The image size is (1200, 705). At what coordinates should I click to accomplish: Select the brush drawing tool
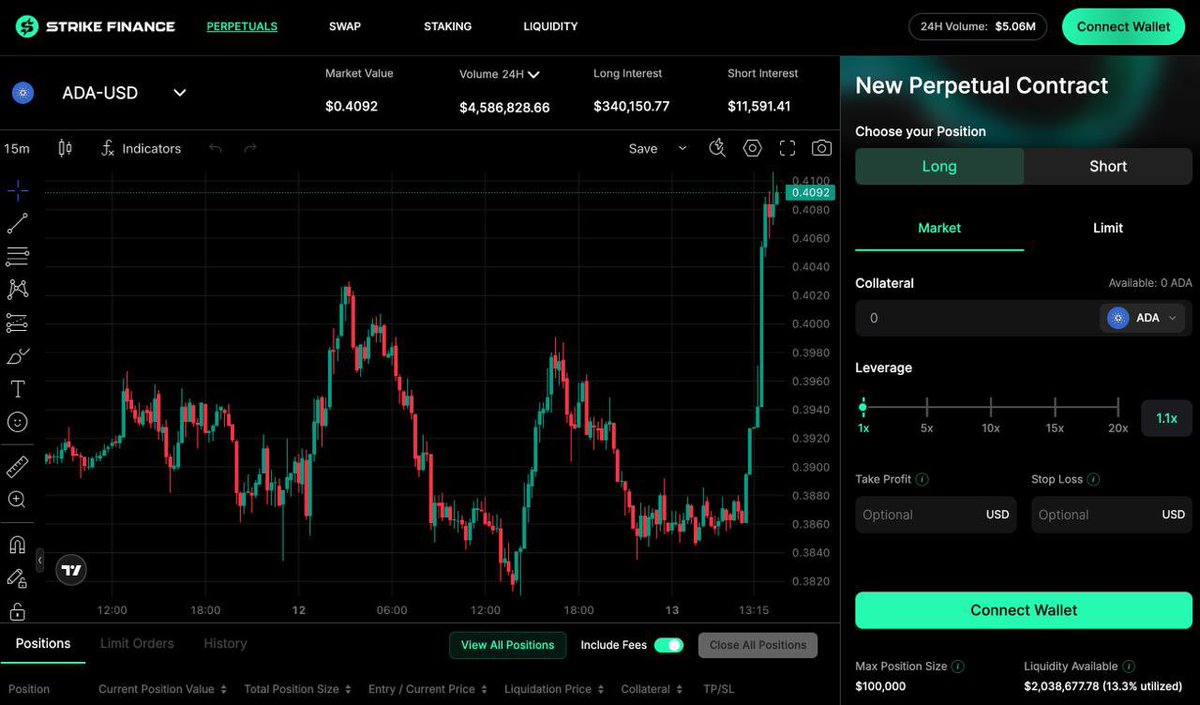tap(18, 356)
